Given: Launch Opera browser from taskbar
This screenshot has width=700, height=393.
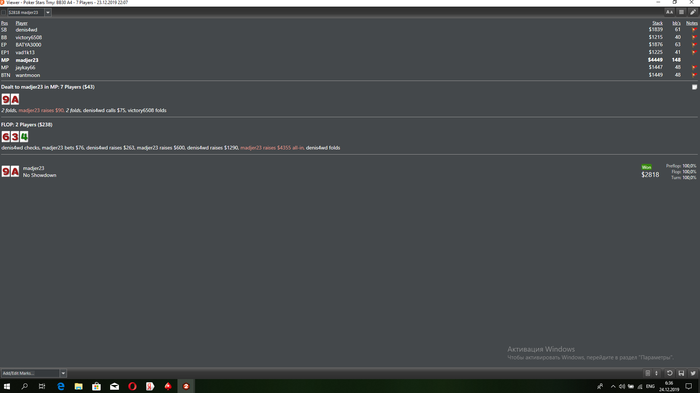Looking at the screenshot, I should point(132,386).
